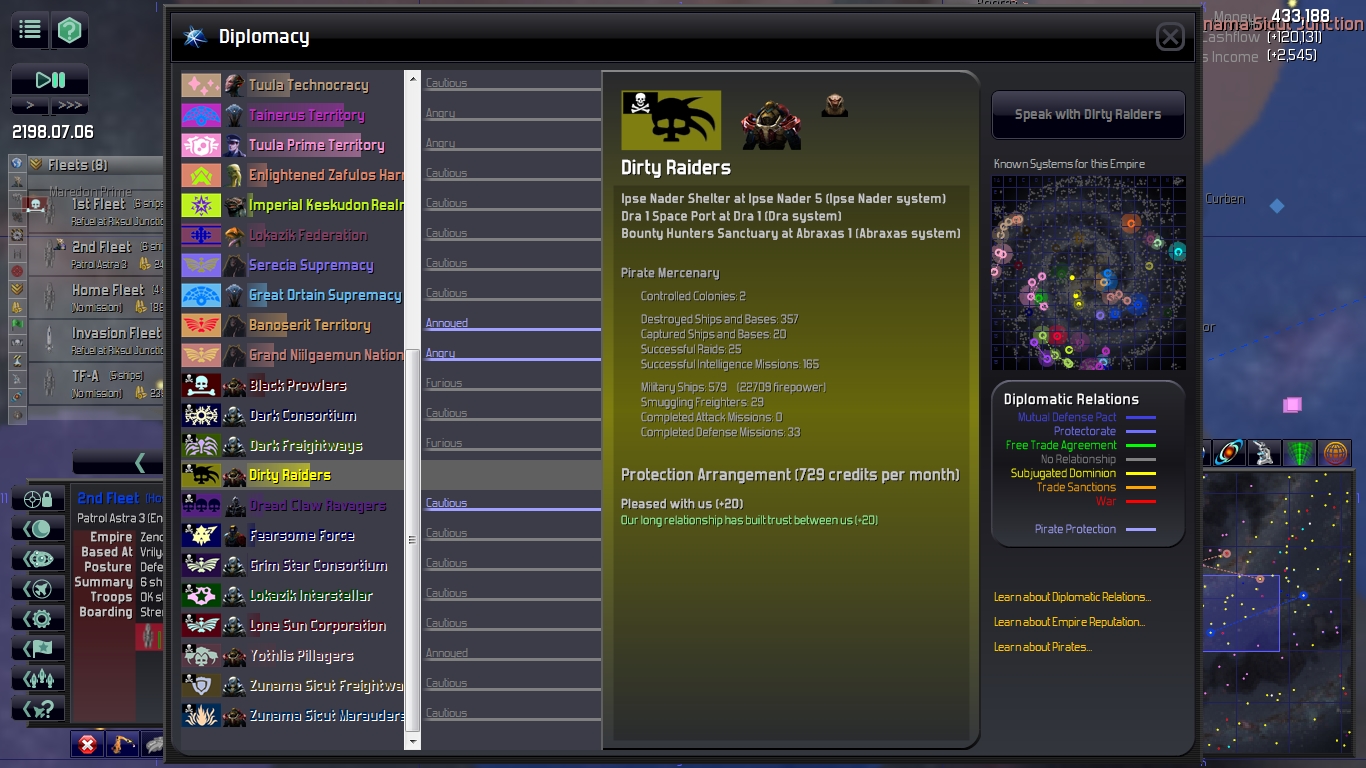Select Tuula Technocracy in empire list
1366x768 pixels.
tap(292, 85)
